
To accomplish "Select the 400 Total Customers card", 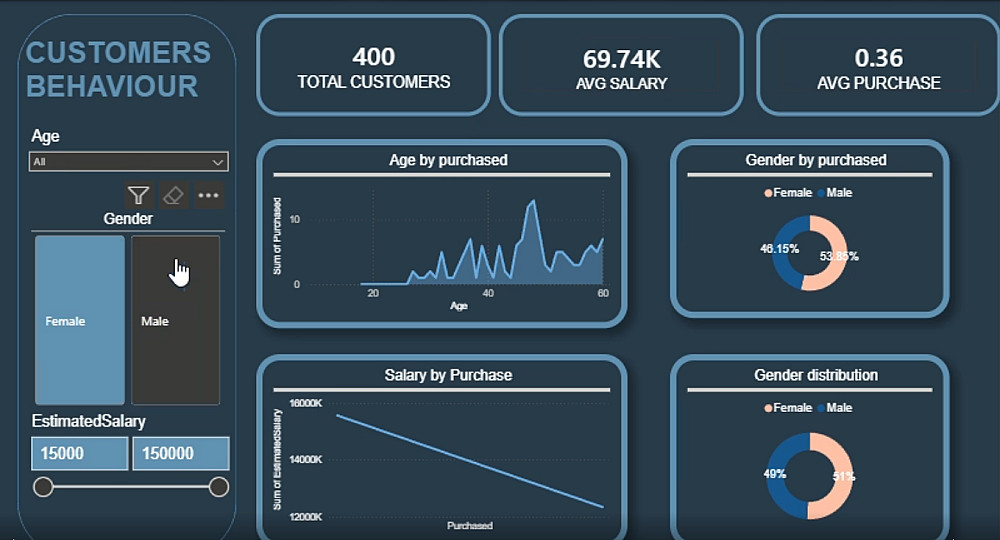I will 374,66.
